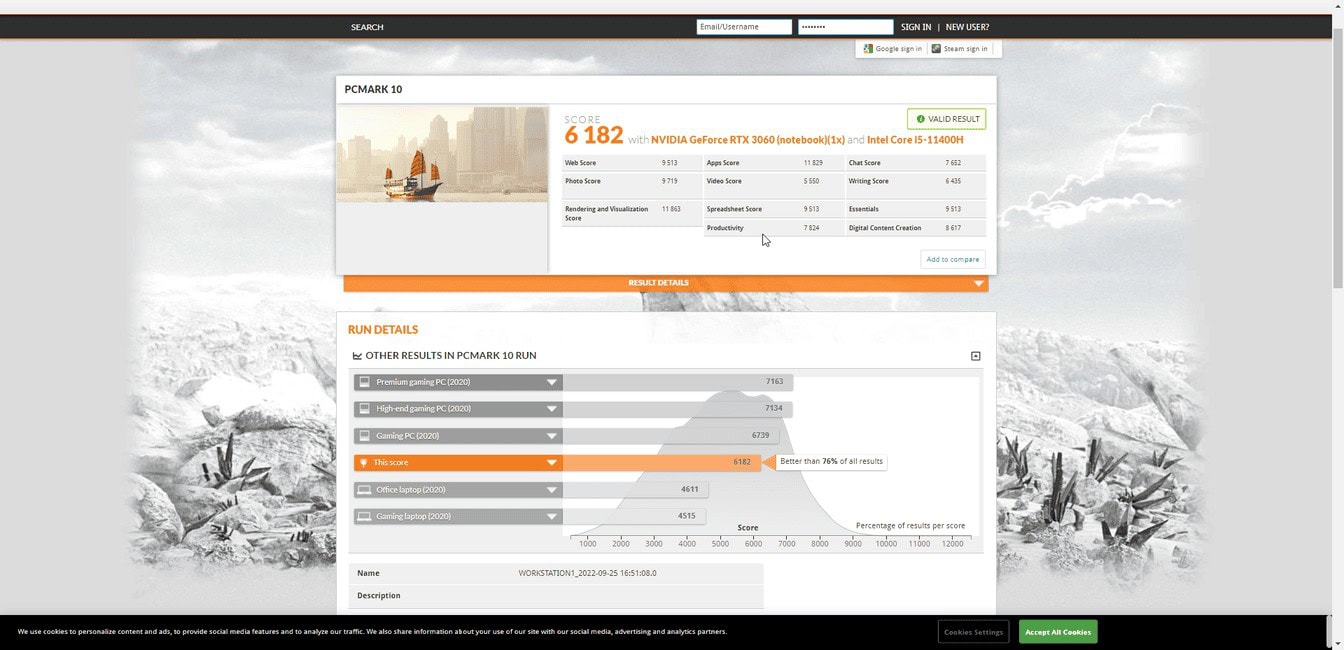Expand the chart with the plus box icon
The height and width of the screenshot is (650, 1344).
tap(976, 356)
